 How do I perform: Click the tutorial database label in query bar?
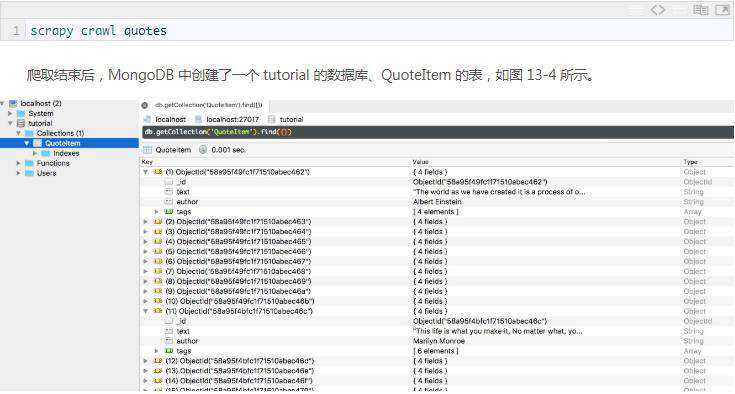tap(291, 119)
